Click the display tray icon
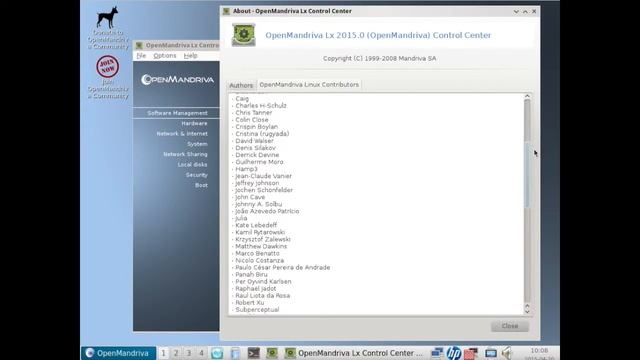 491,353
